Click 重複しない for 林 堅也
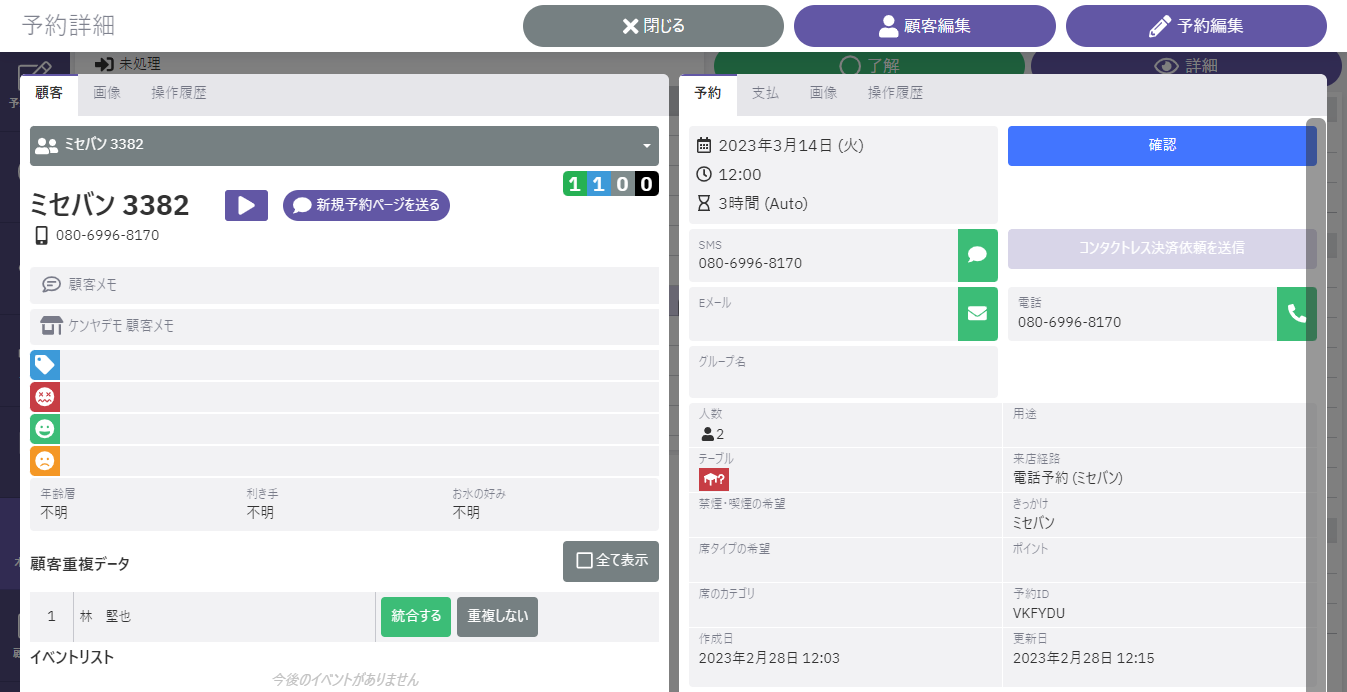Screen dimensions: 1347x692 [x=497, y=617]
